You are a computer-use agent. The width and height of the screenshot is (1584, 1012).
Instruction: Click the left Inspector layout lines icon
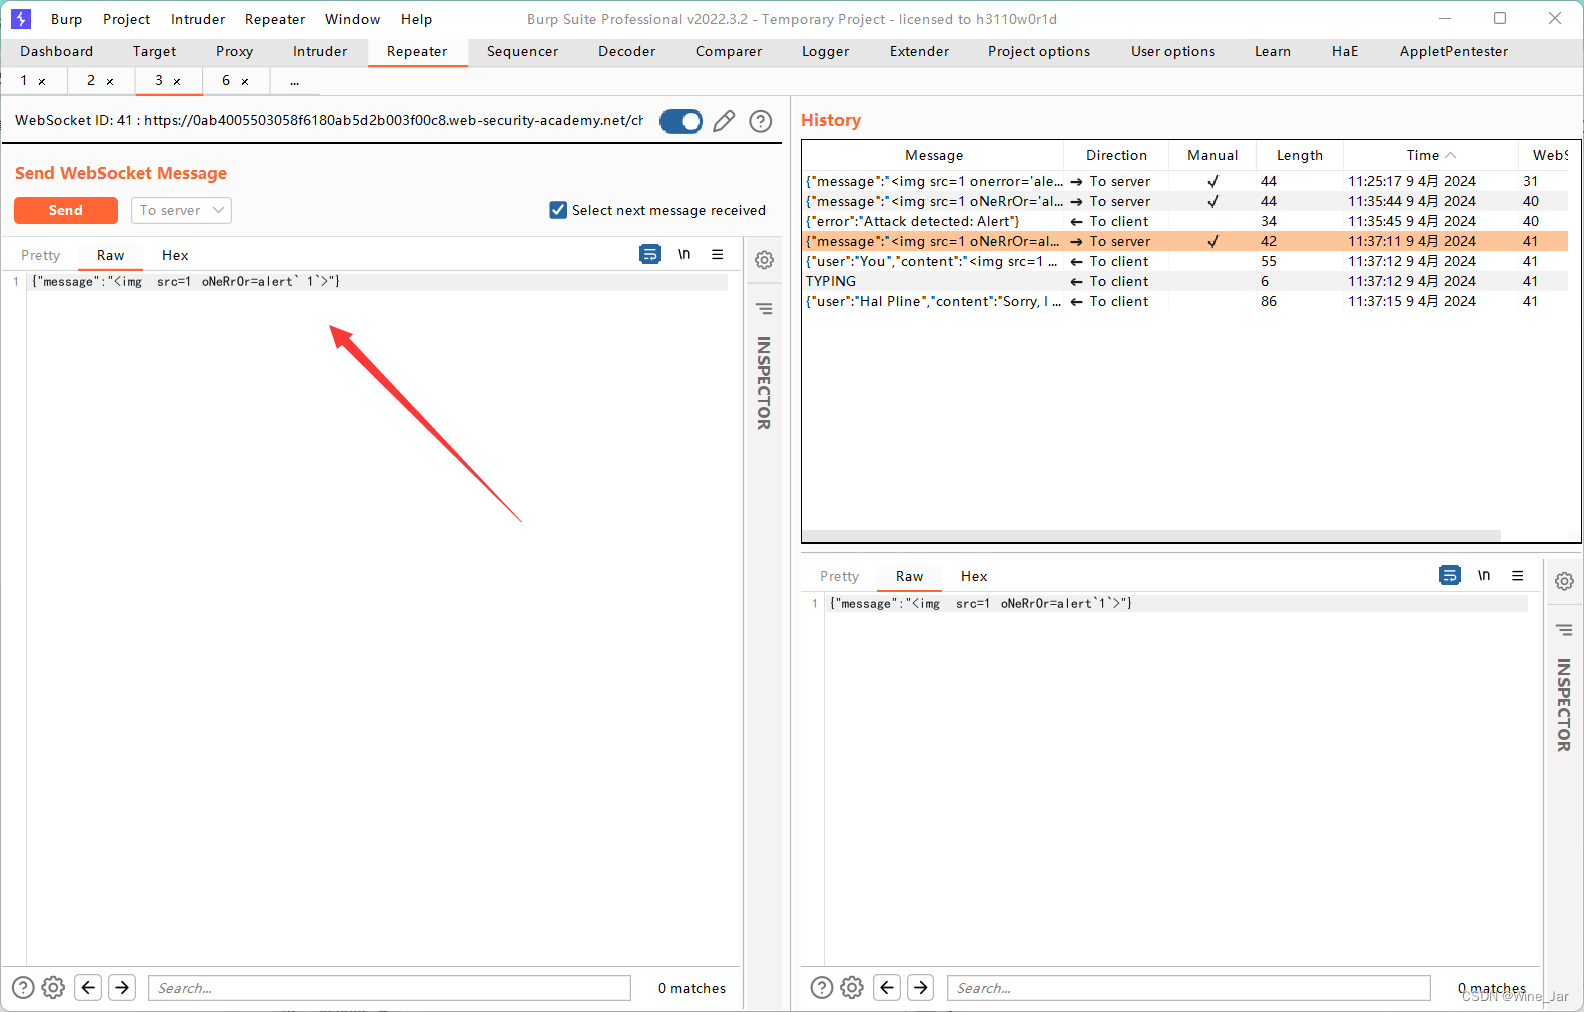764,308
